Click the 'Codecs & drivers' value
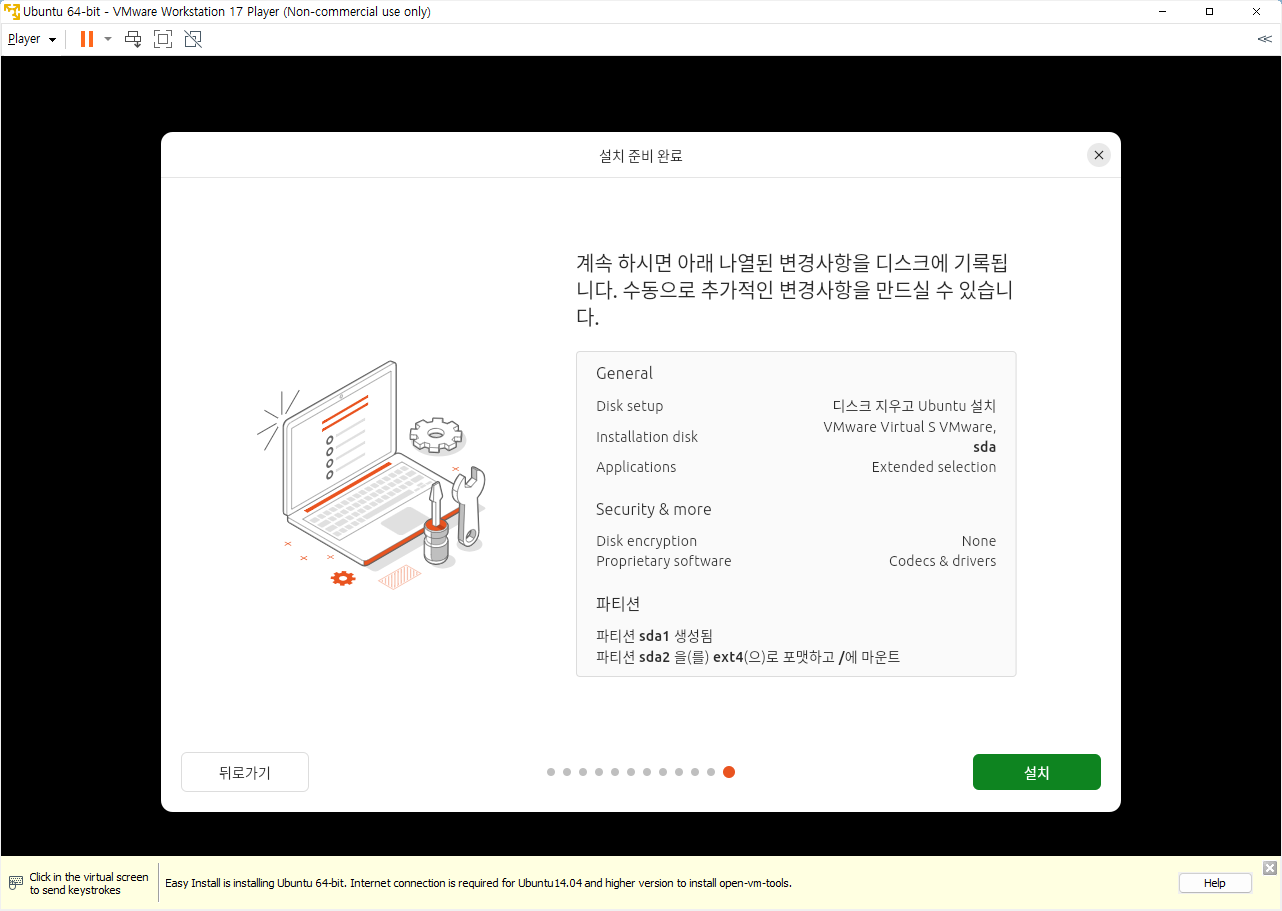 tap(942, 561)
